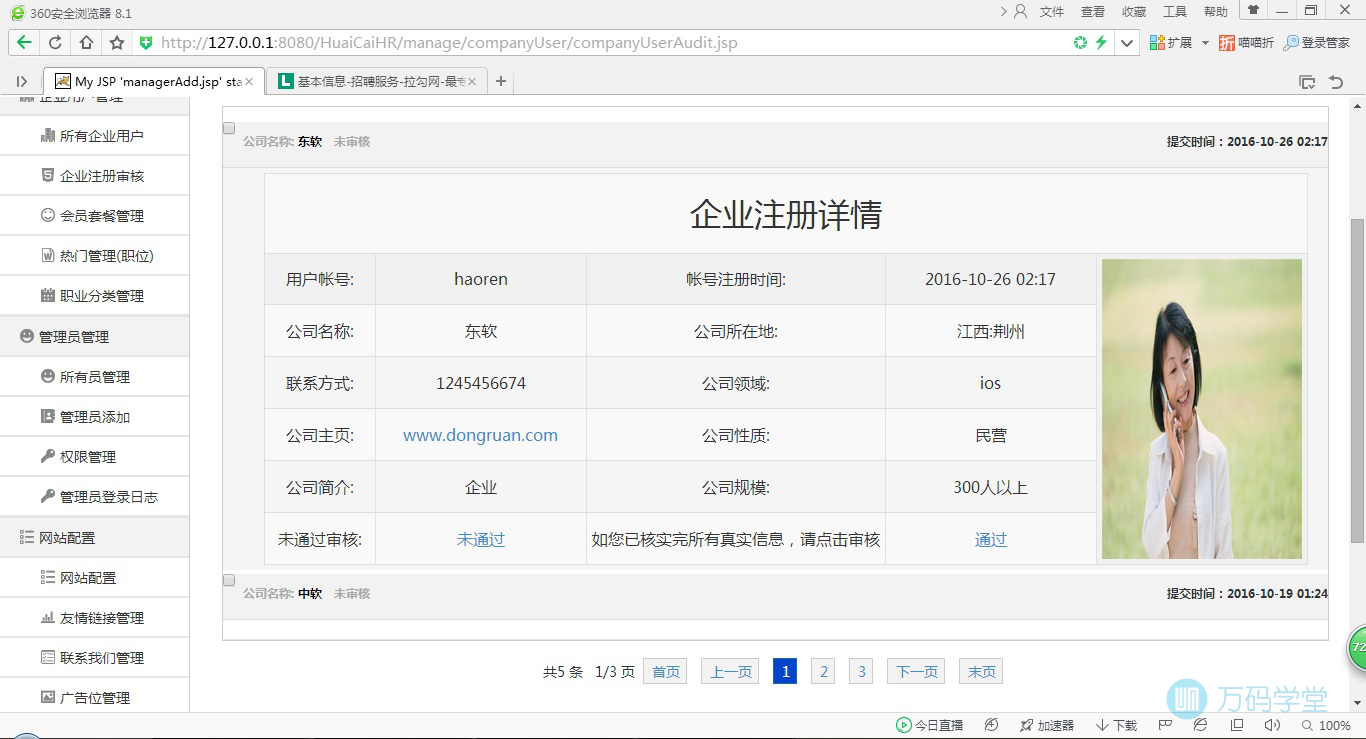Open 企业注册审核 in sidebar
This screenshot has width=1366, height=739.
point(95,176)
